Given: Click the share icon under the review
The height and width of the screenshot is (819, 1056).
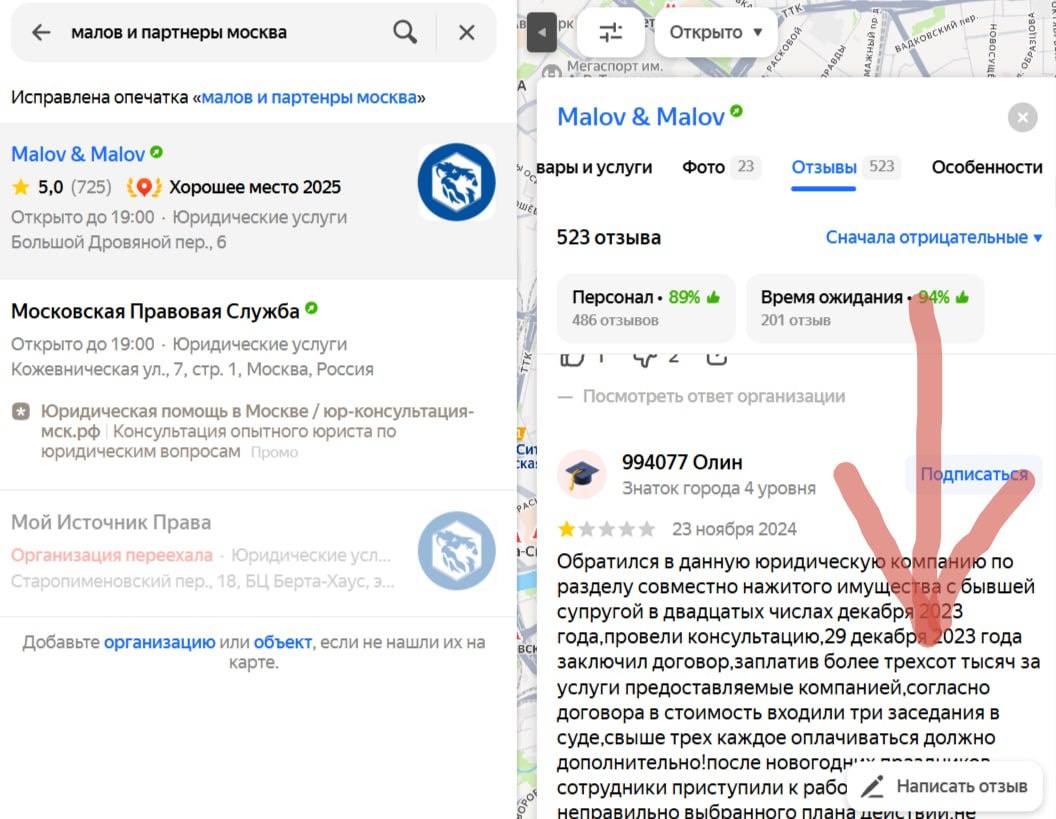Looking at the screenshot, I should (717, 359).
